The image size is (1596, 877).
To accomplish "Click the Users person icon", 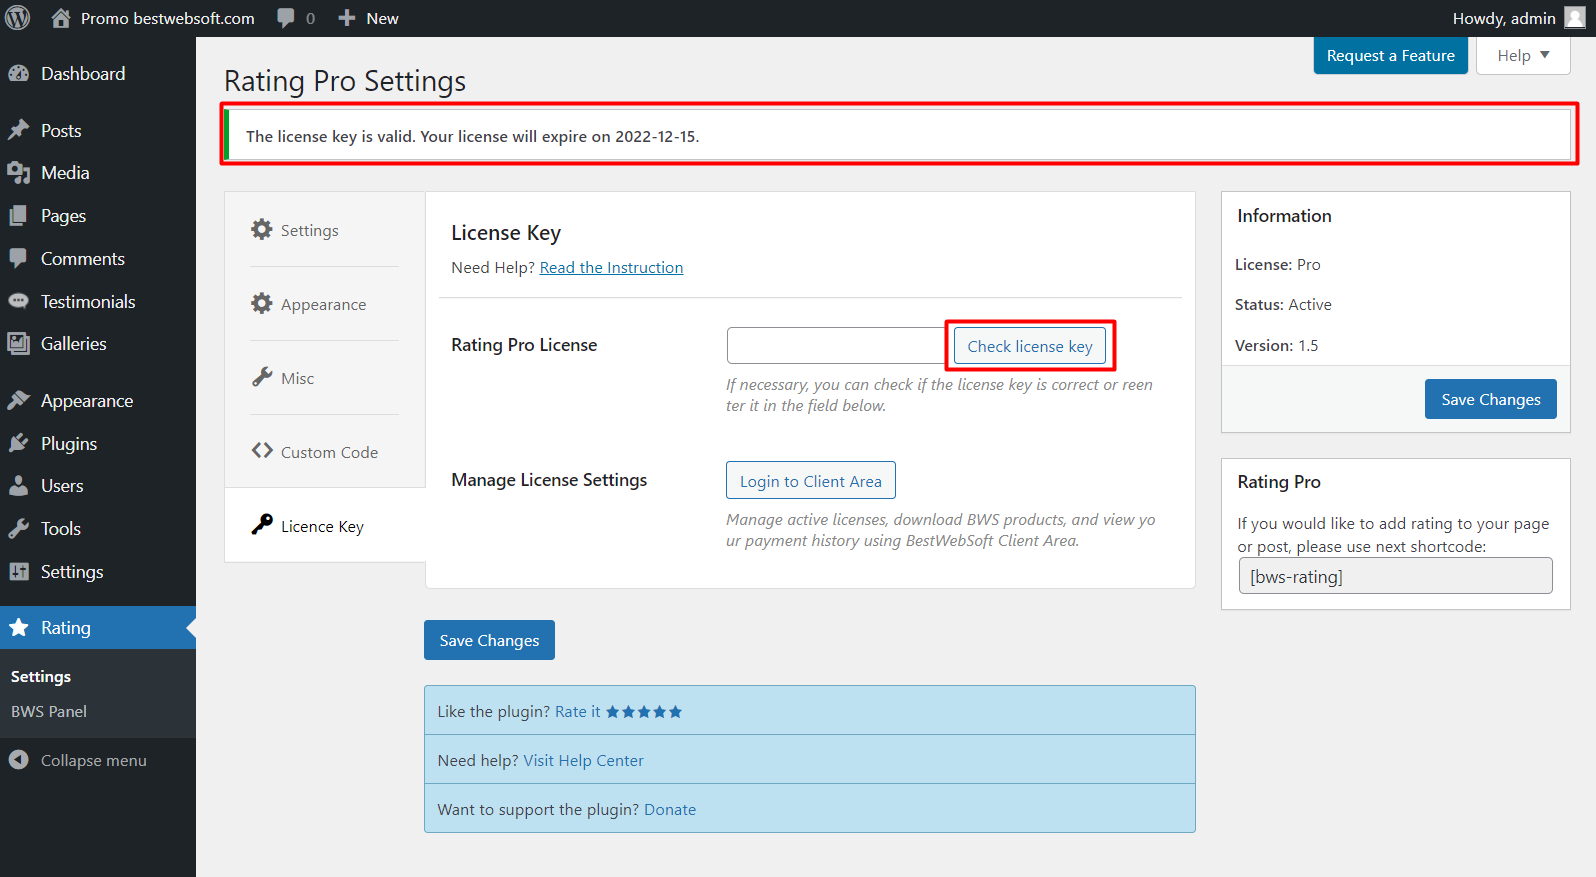I will 18,486.
